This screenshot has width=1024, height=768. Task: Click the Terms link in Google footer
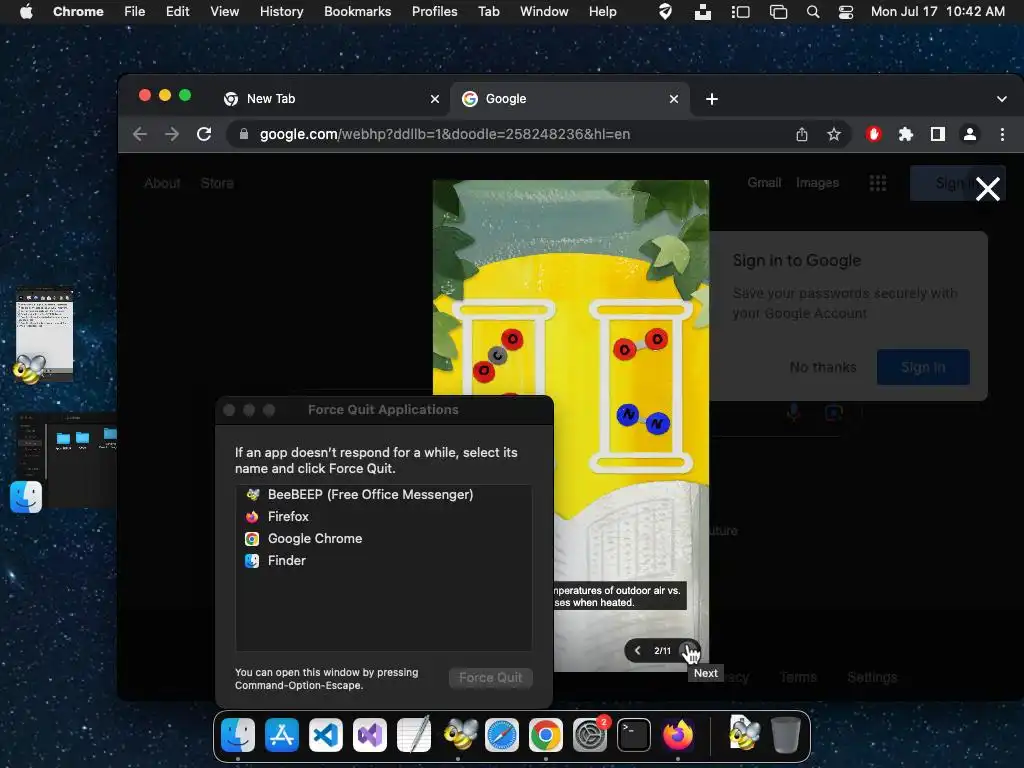(x=797, y=677)
